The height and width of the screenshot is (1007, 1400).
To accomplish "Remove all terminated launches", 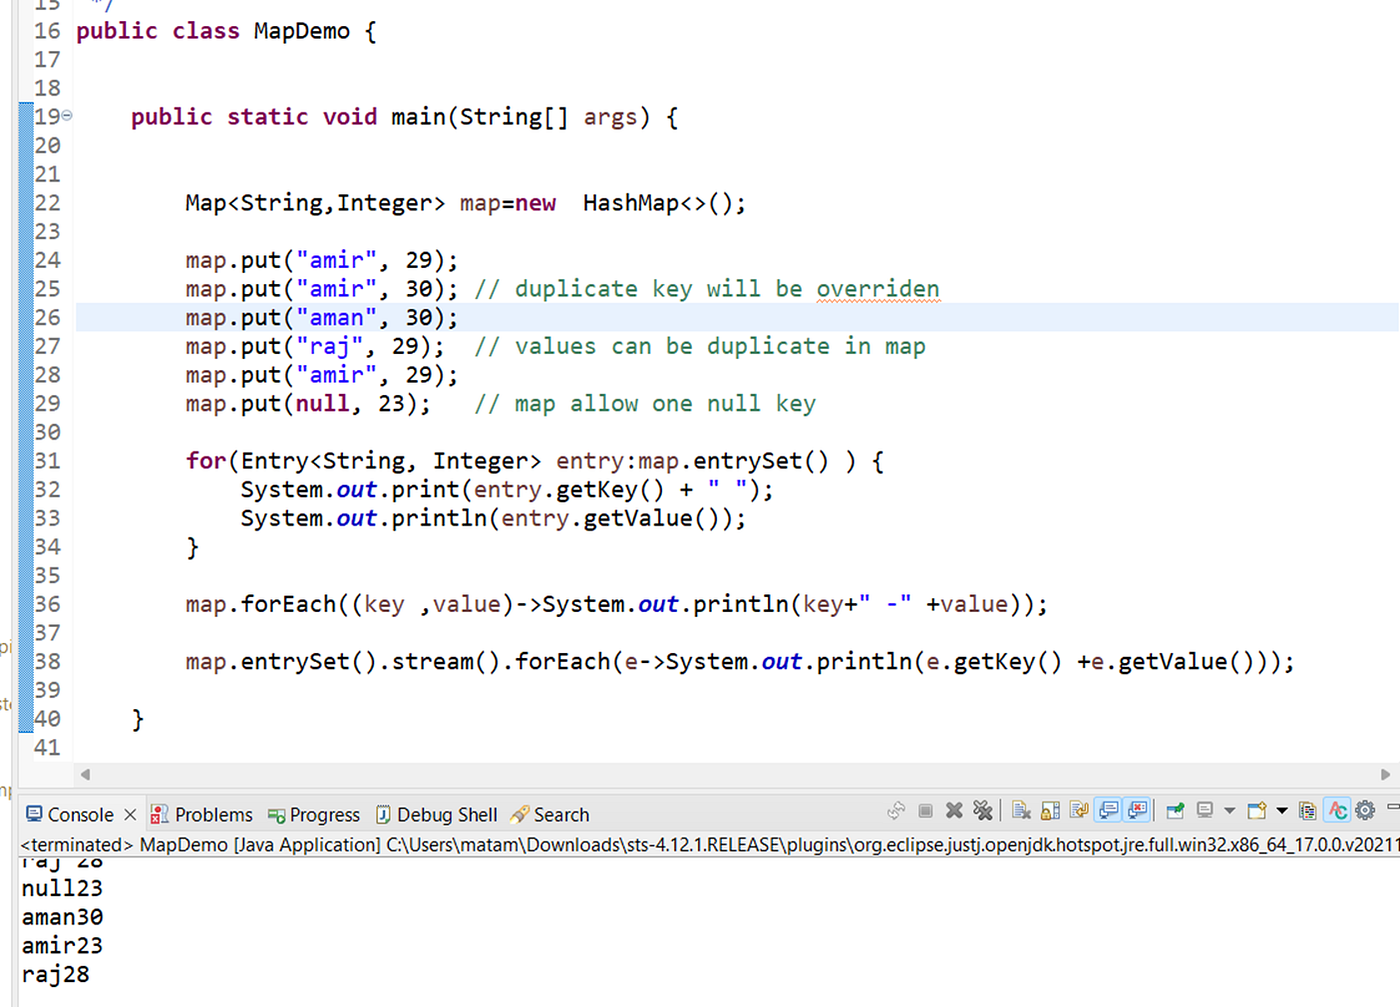I will click(983, 810).
